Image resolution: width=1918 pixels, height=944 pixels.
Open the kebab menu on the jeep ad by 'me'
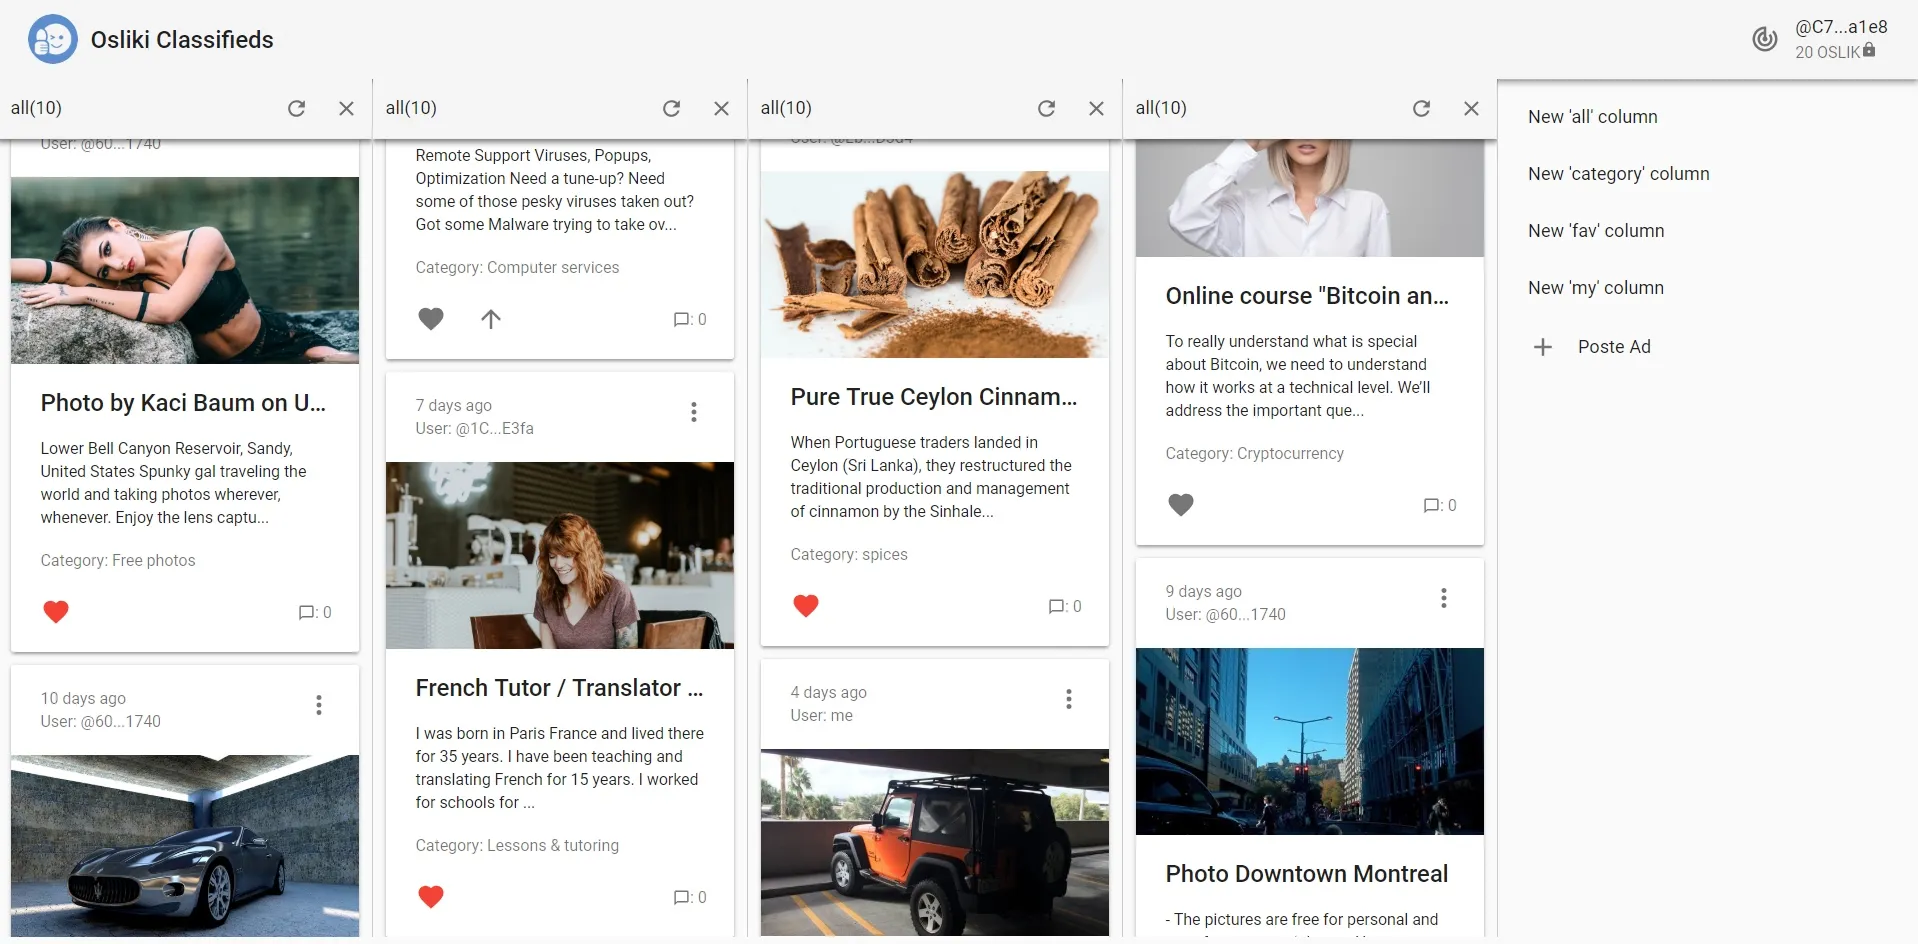point(1068,699)
